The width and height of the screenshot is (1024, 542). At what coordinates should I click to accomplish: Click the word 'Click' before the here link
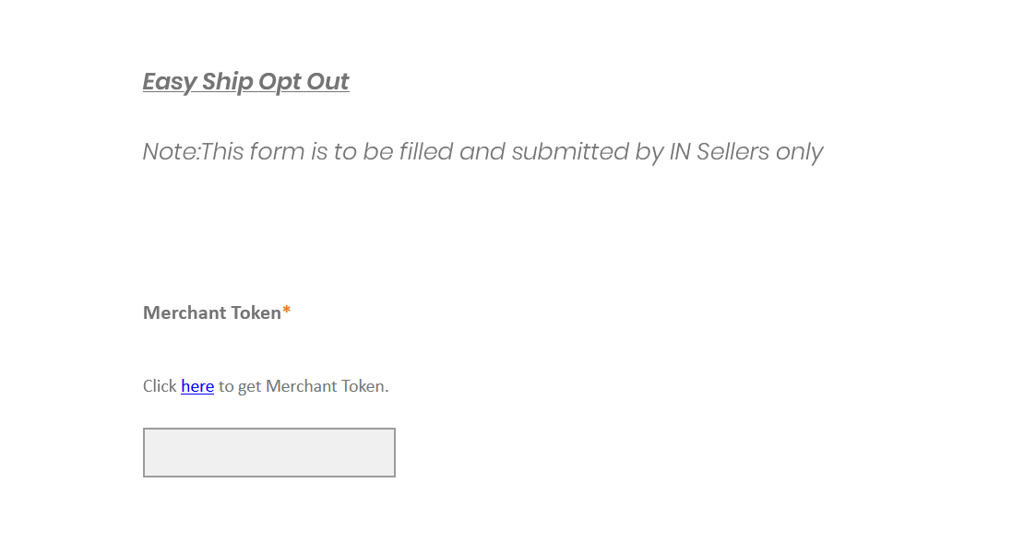tap(159, 386)
